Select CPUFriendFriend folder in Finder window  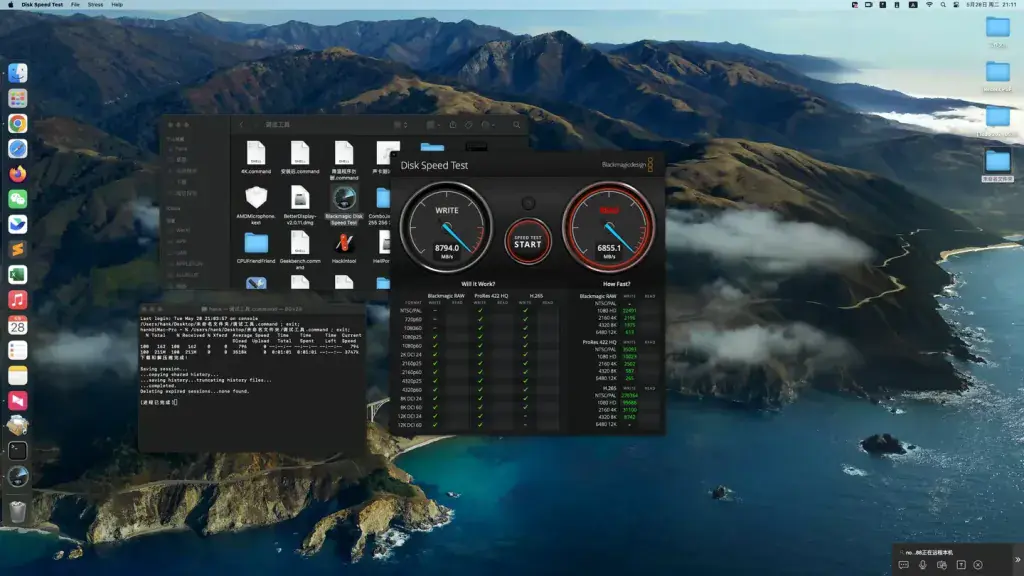click(256, 248)
